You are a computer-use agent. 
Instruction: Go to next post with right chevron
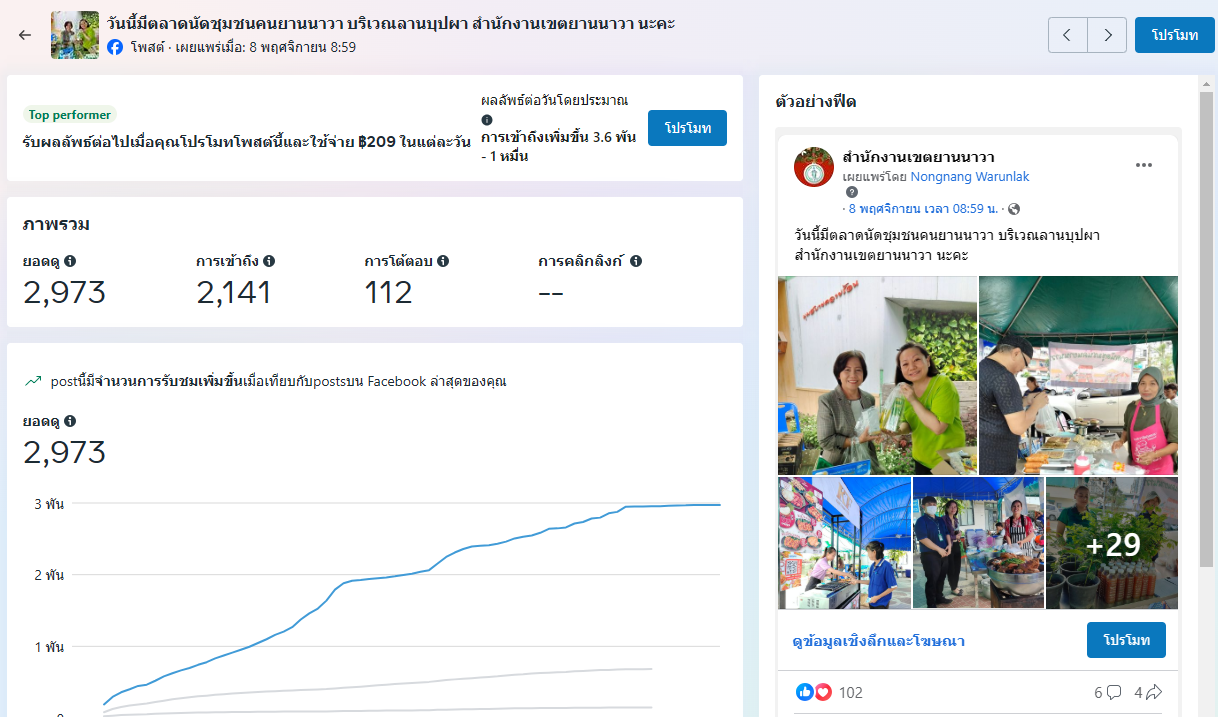(1107, 35)
